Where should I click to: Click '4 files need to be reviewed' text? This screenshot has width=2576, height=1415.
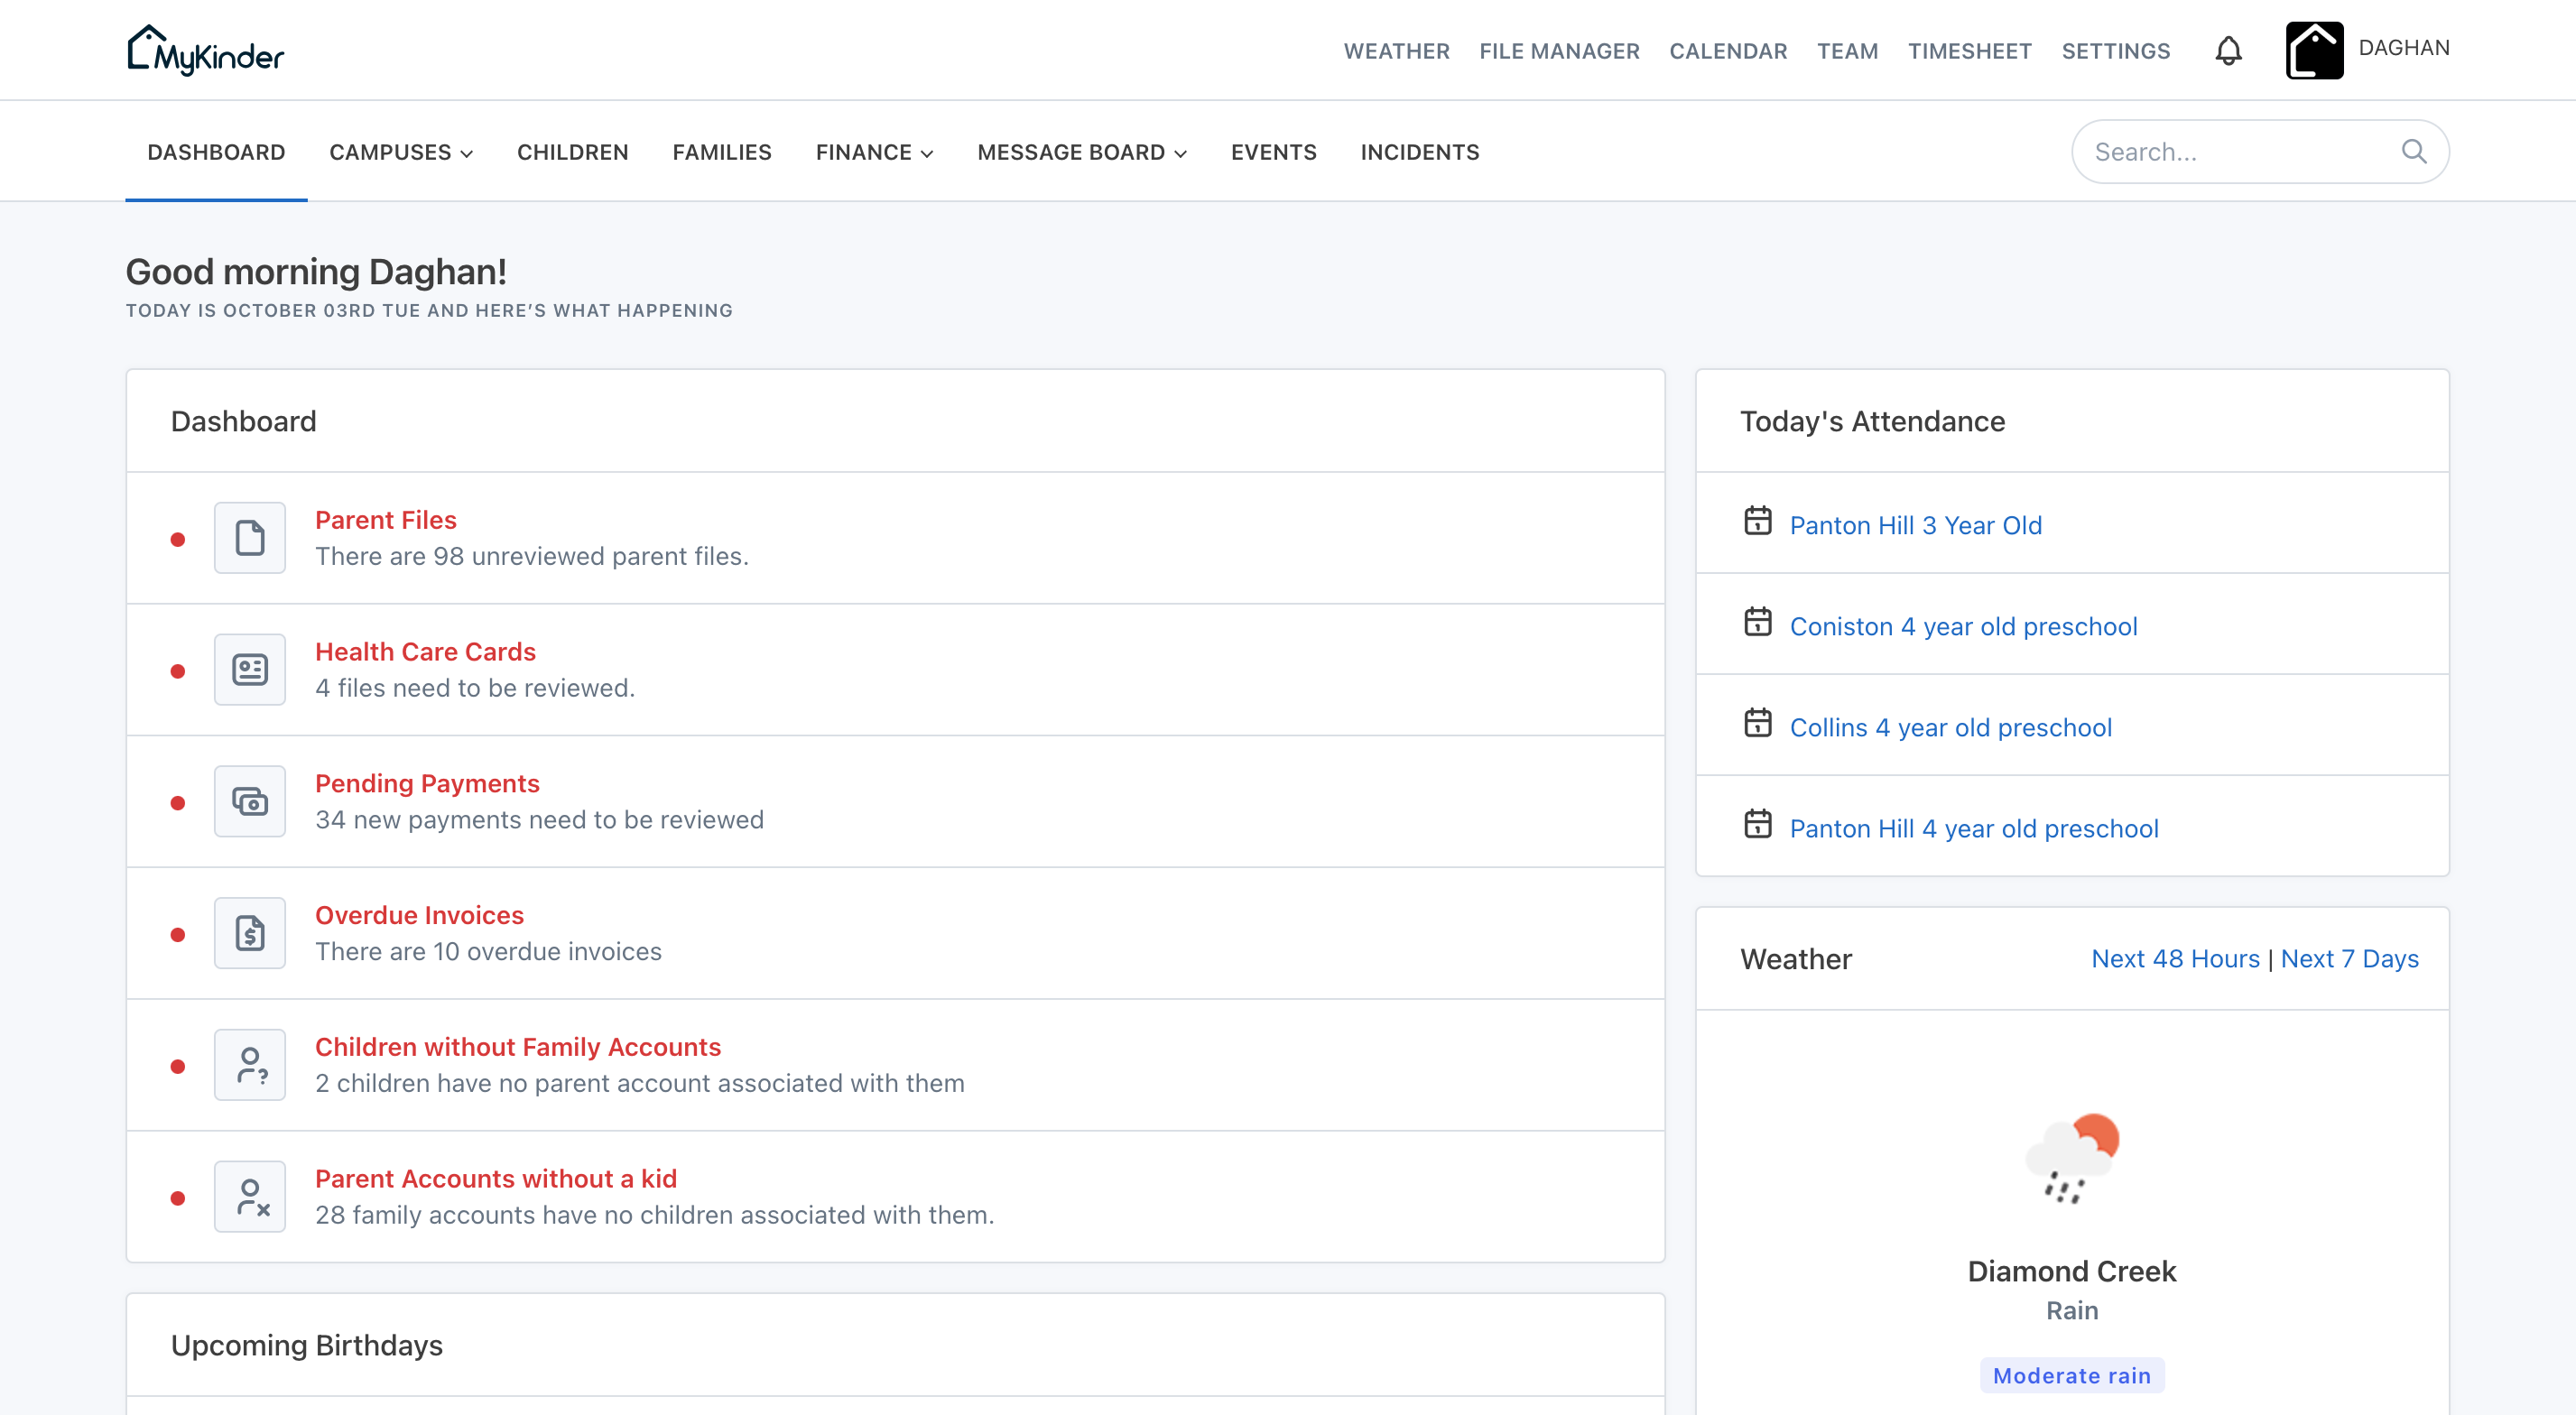point(475,688)
